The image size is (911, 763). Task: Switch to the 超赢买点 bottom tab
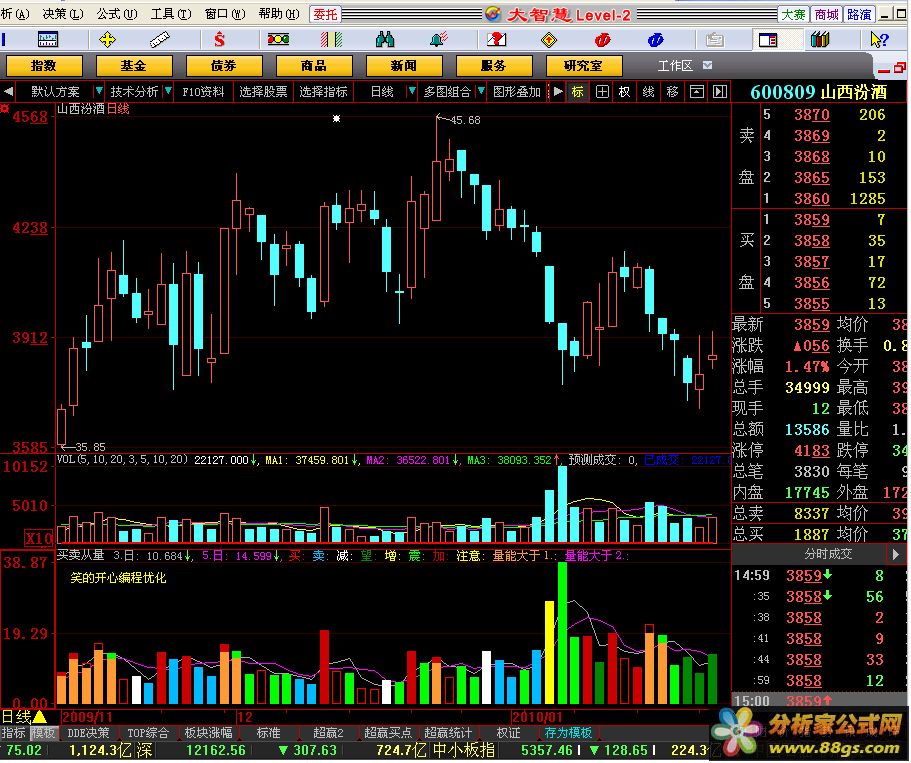[388, 733]
